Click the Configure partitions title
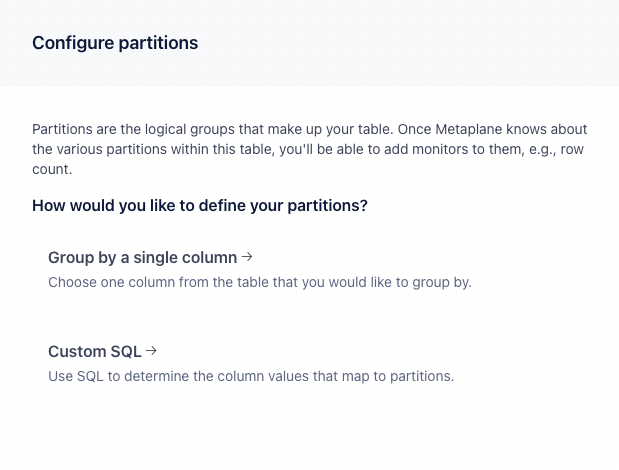The width and height of the screenshot is (619, 470). click(115, 43)
